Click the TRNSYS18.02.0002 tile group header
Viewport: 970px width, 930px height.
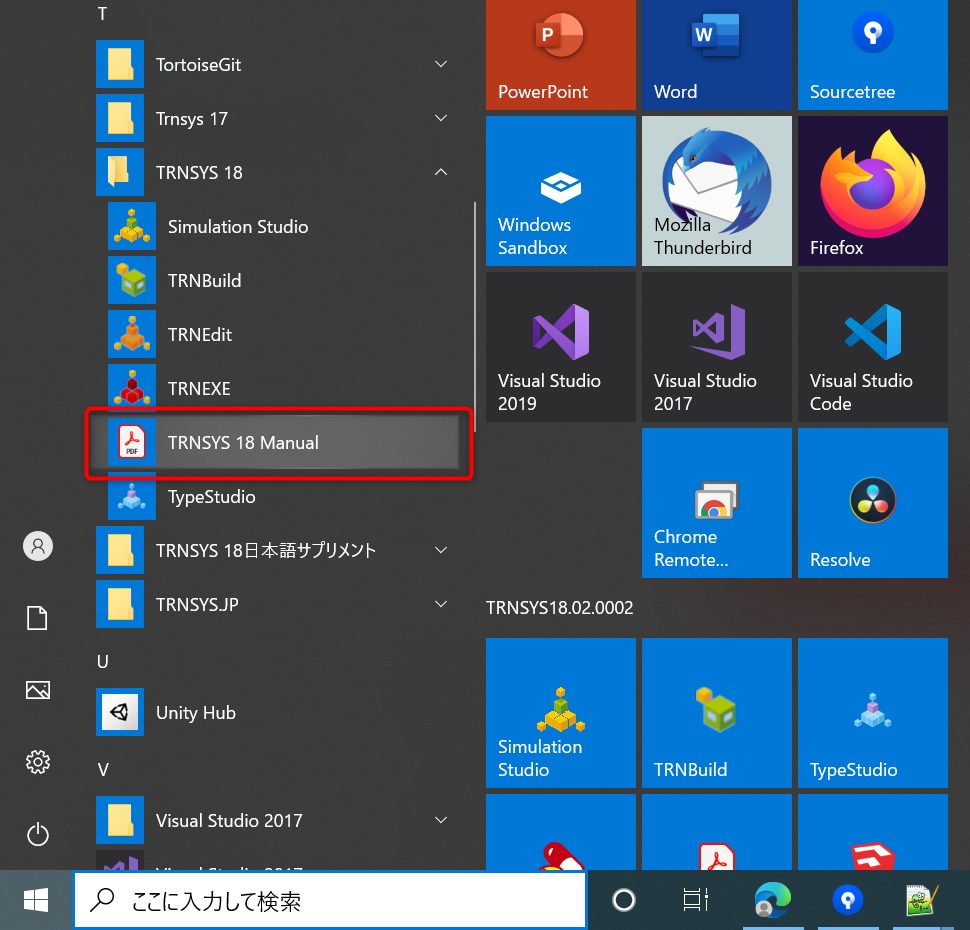point(559,608)
